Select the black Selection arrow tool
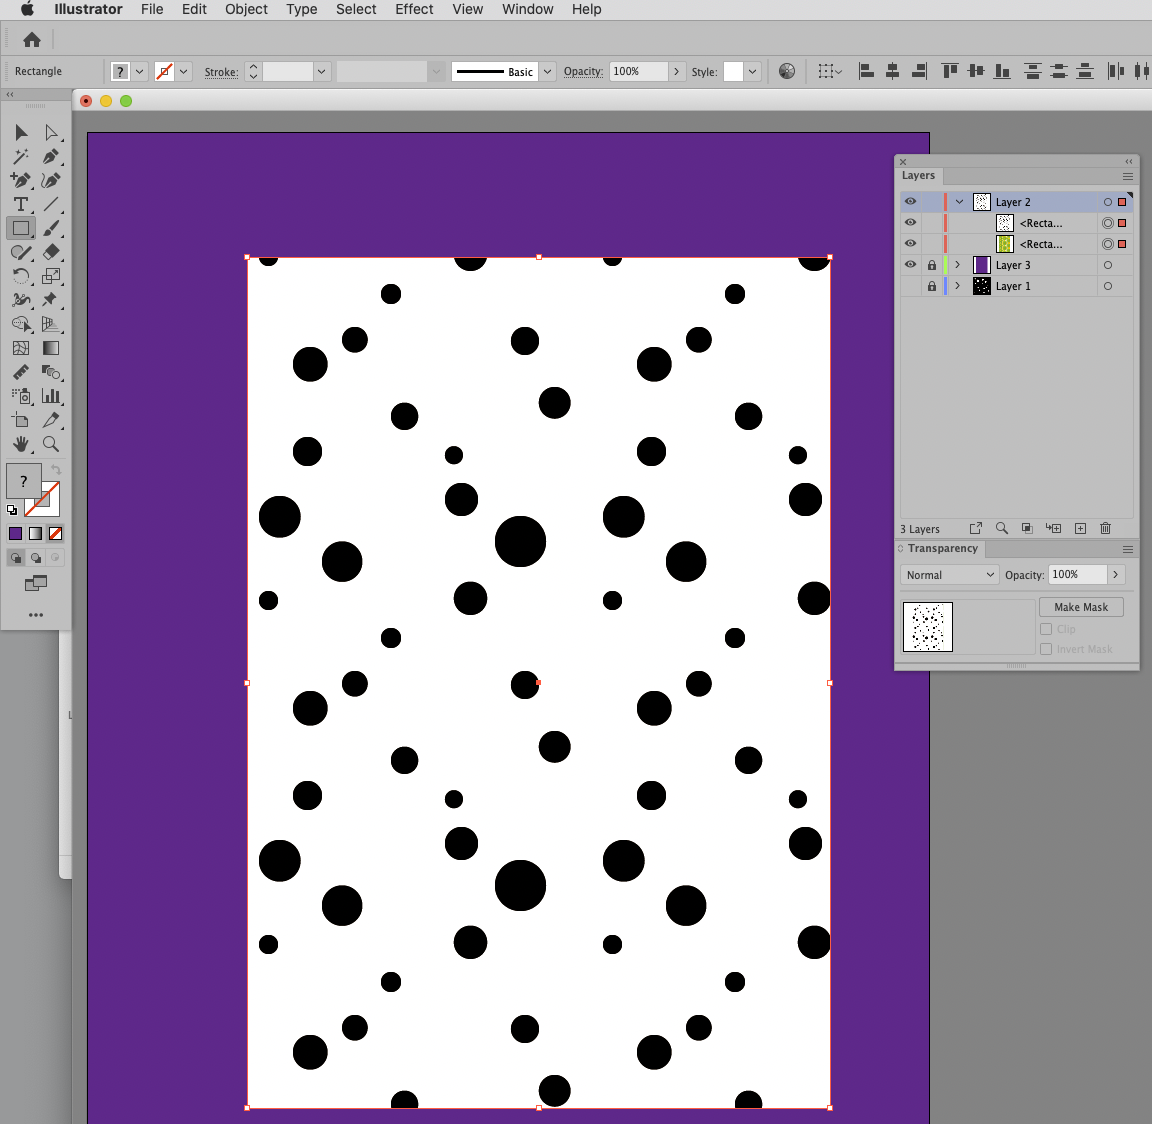 tap(20, 132)
